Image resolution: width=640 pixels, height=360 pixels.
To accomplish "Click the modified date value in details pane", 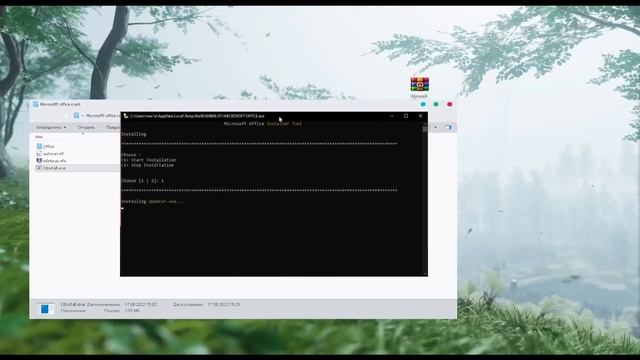I will (140, 304).
